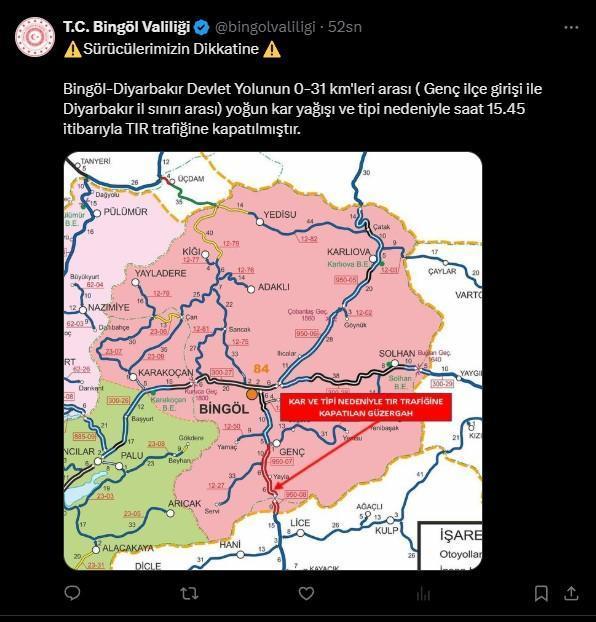596x622 pixels.
Task: Repost this tweet with the retweet icon
Action: tap(189, 593)
